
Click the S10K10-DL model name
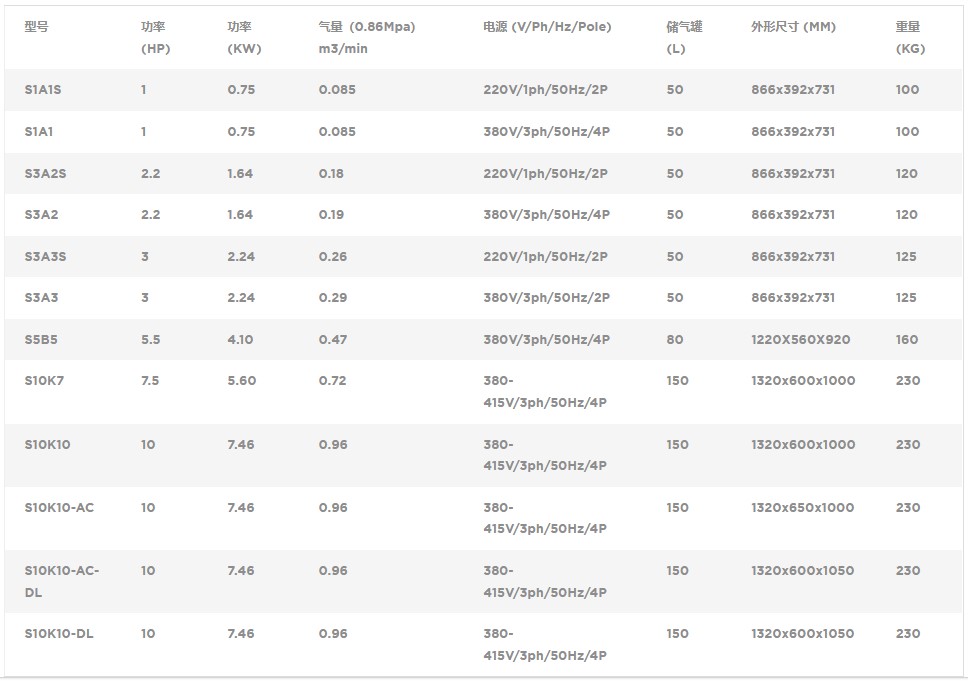[x=59, y=634]
